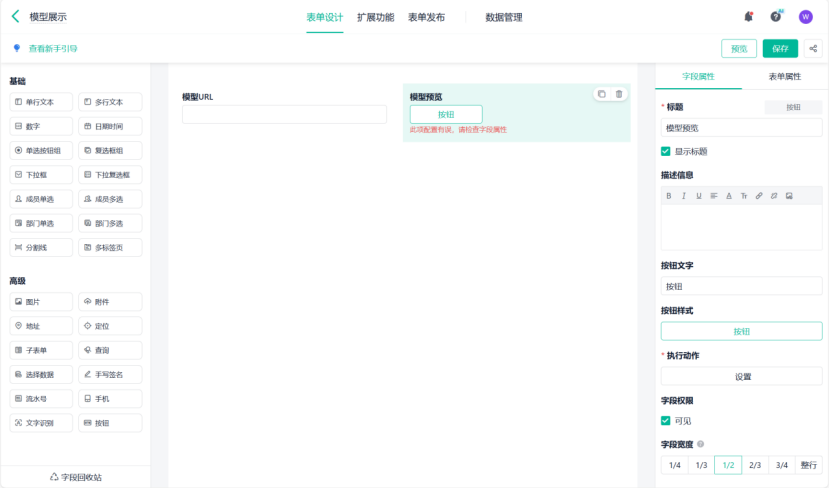
Task: Add a 成员单选 field component
Action: point(41,199)
